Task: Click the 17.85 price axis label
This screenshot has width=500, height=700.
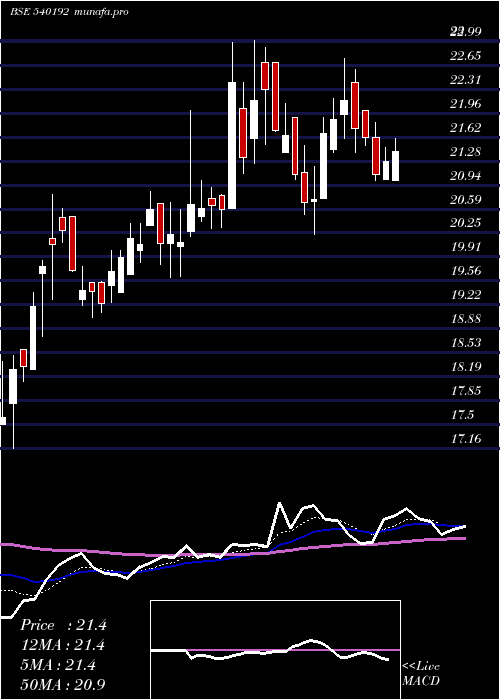Action: click(x=466, y=391)
